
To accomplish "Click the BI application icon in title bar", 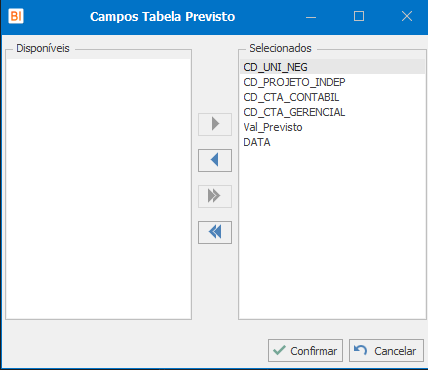I will [16, 16].
